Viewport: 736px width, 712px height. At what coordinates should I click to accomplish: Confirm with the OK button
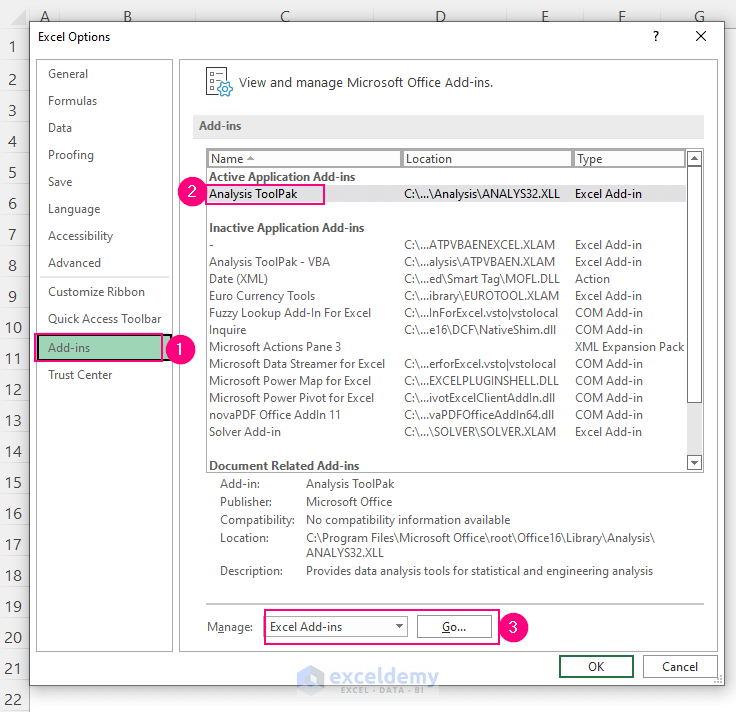click(x=596, y=666)
